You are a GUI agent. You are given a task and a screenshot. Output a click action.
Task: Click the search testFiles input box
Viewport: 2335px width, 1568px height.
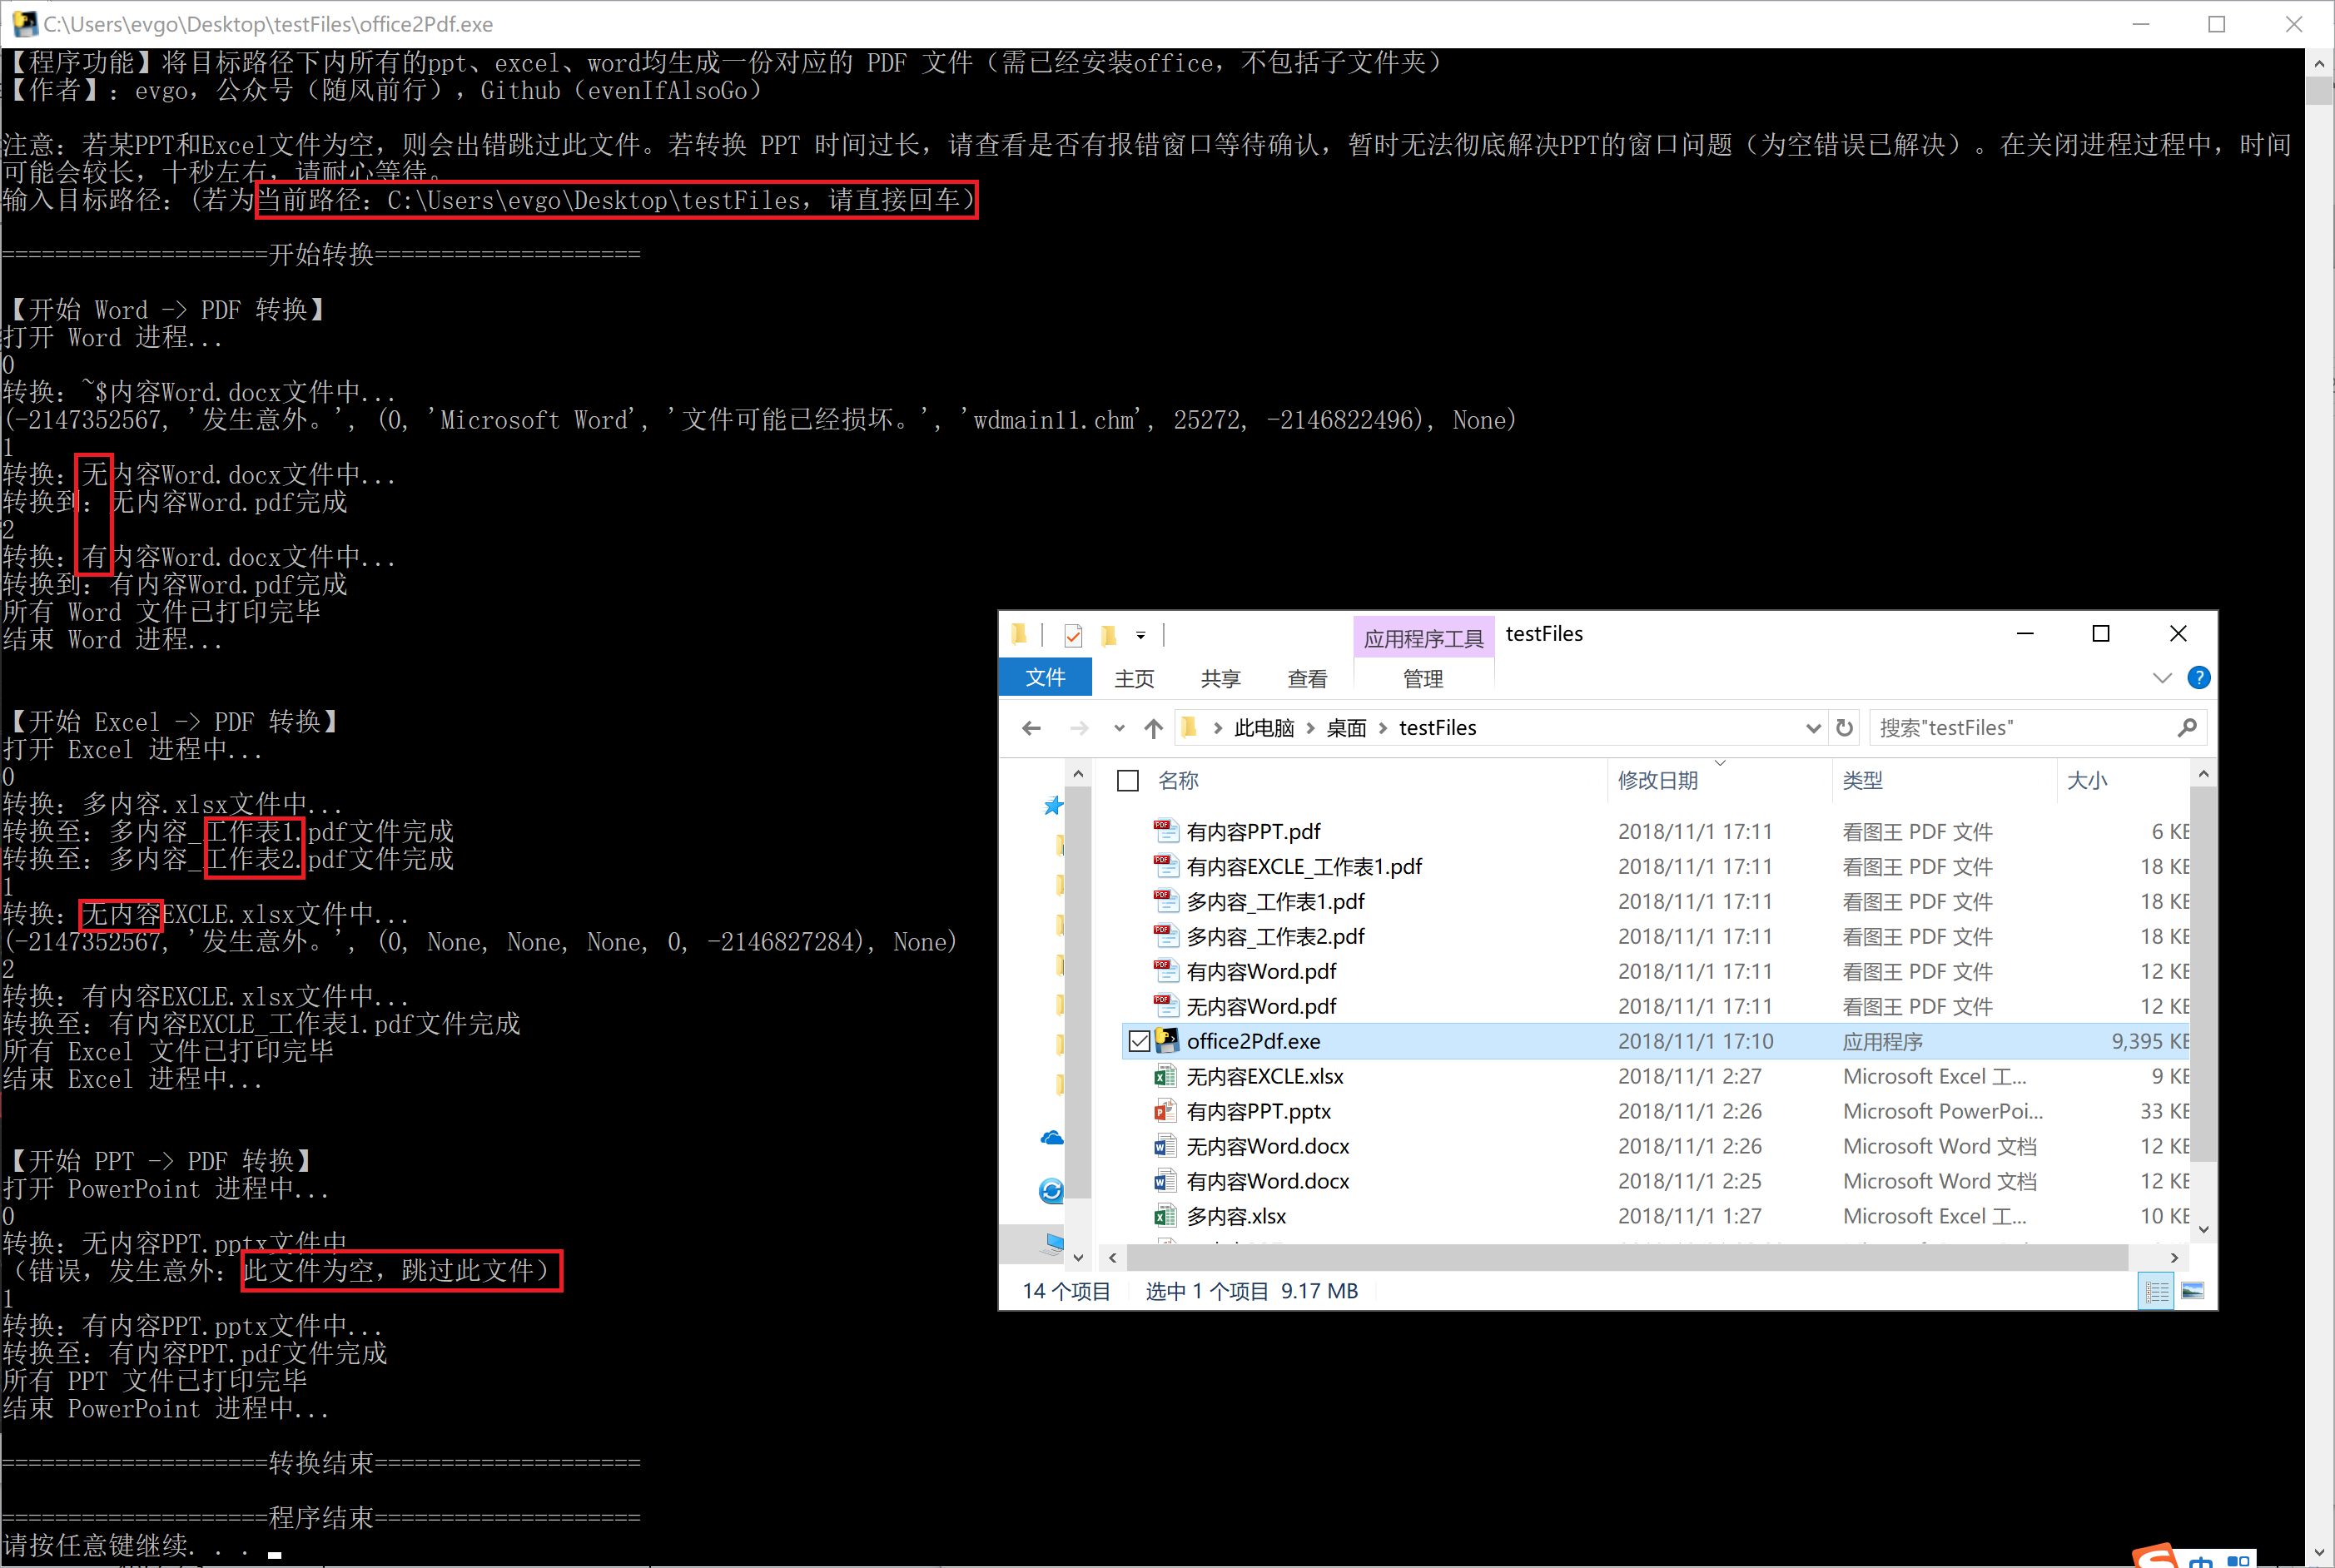(x=2020, y=728)
